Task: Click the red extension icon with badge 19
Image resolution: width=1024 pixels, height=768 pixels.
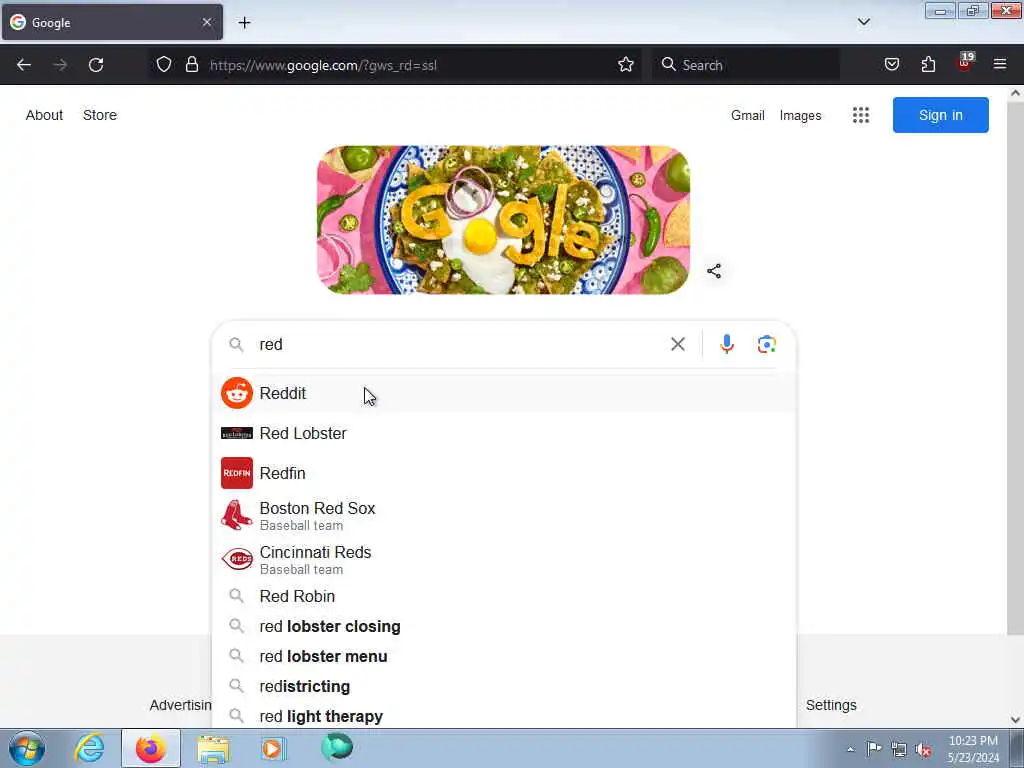Action: click(x=965, y=62)
